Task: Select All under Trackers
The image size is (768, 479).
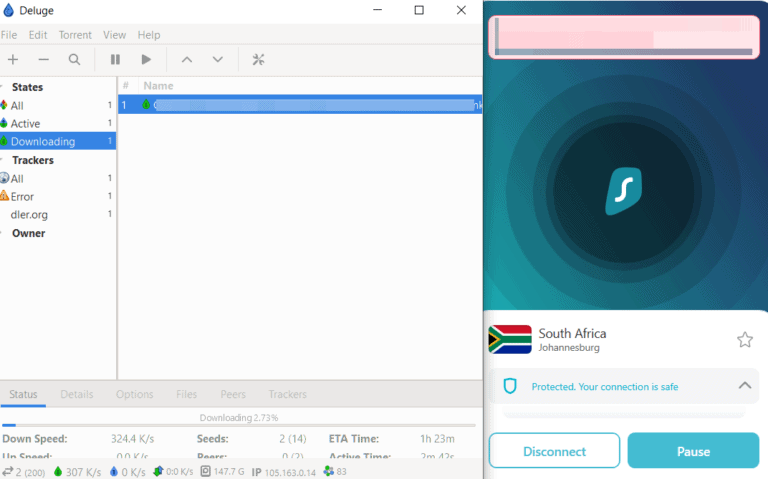Action: coord(58,178)
